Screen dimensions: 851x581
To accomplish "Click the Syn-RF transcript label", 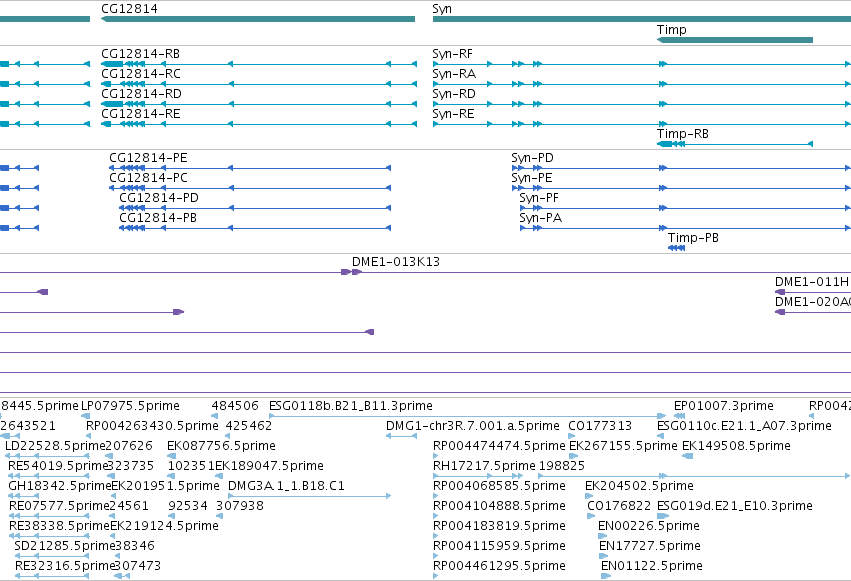I will pyautogui.click(x=453, y=54).
